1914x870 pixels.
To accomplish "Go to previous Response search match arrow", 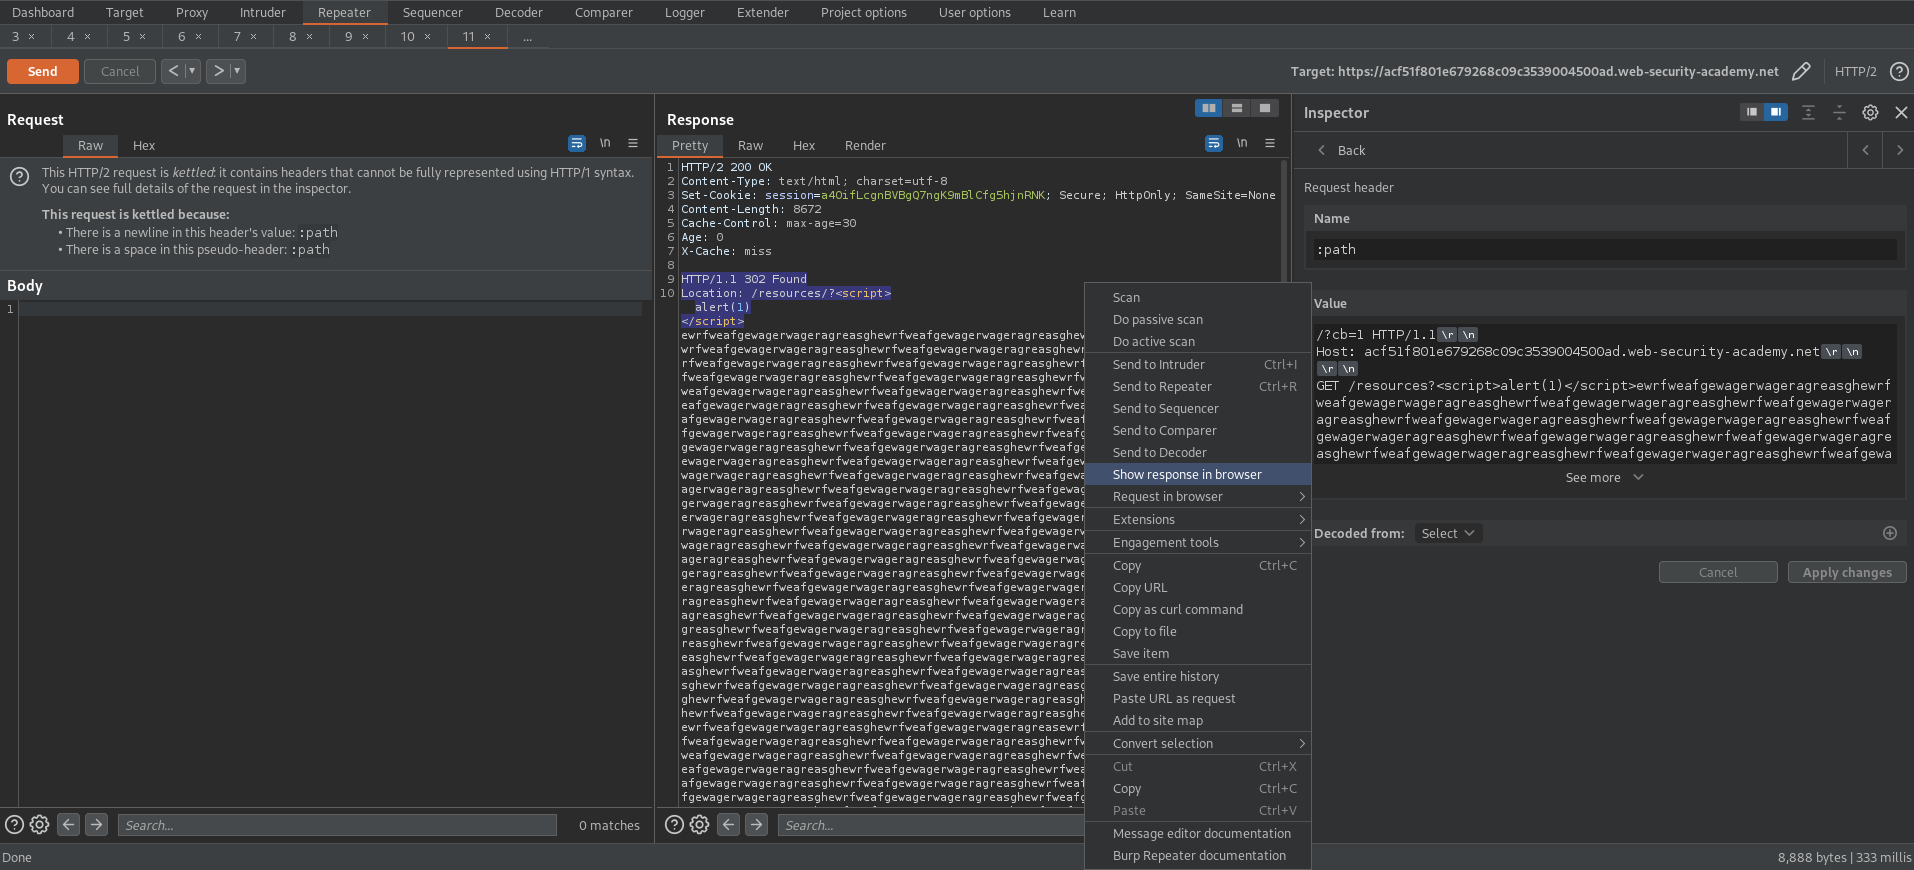I will tap(729, 825).
